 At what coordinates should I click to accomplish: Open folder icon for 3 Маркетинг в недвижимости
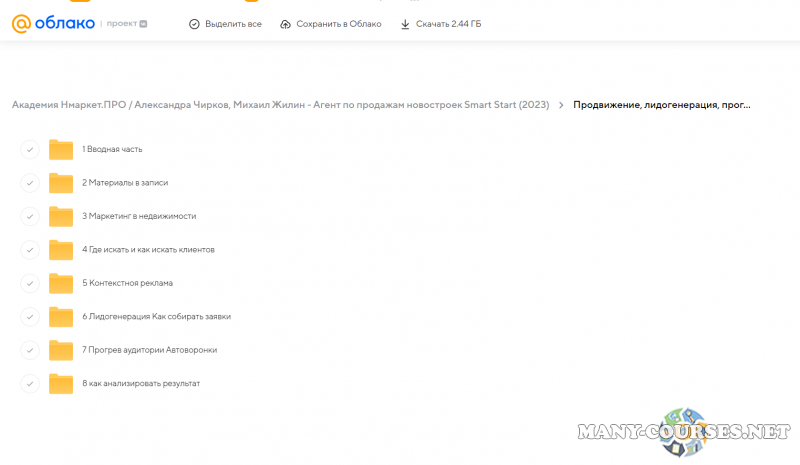pyautogui.click(x=61, y=216)
